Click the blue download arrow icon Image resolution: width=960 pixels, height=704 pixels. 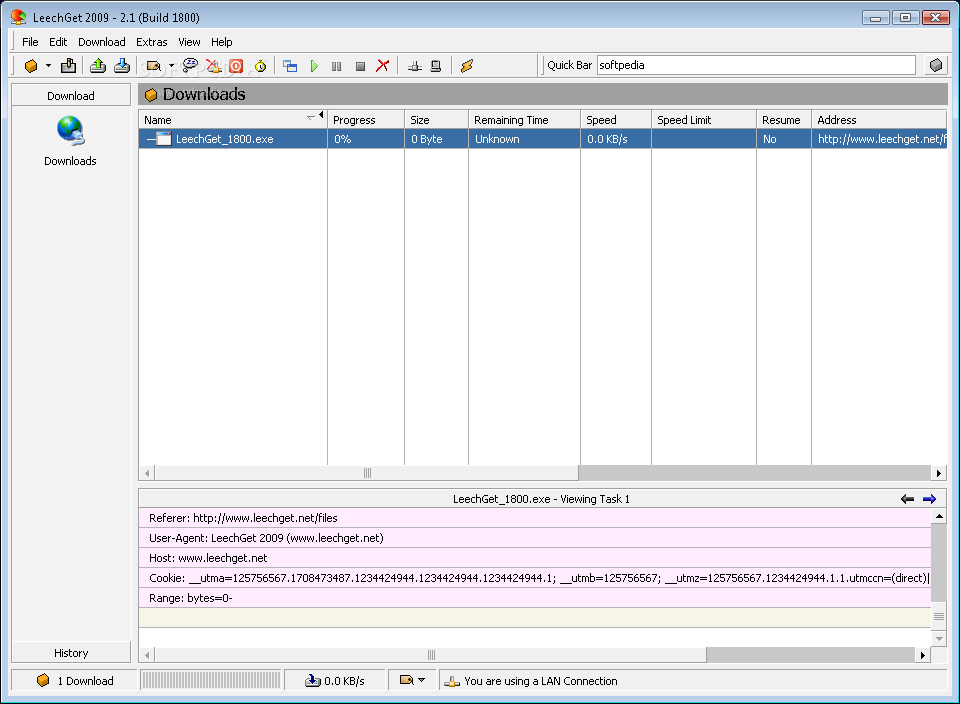coord(122,66)
